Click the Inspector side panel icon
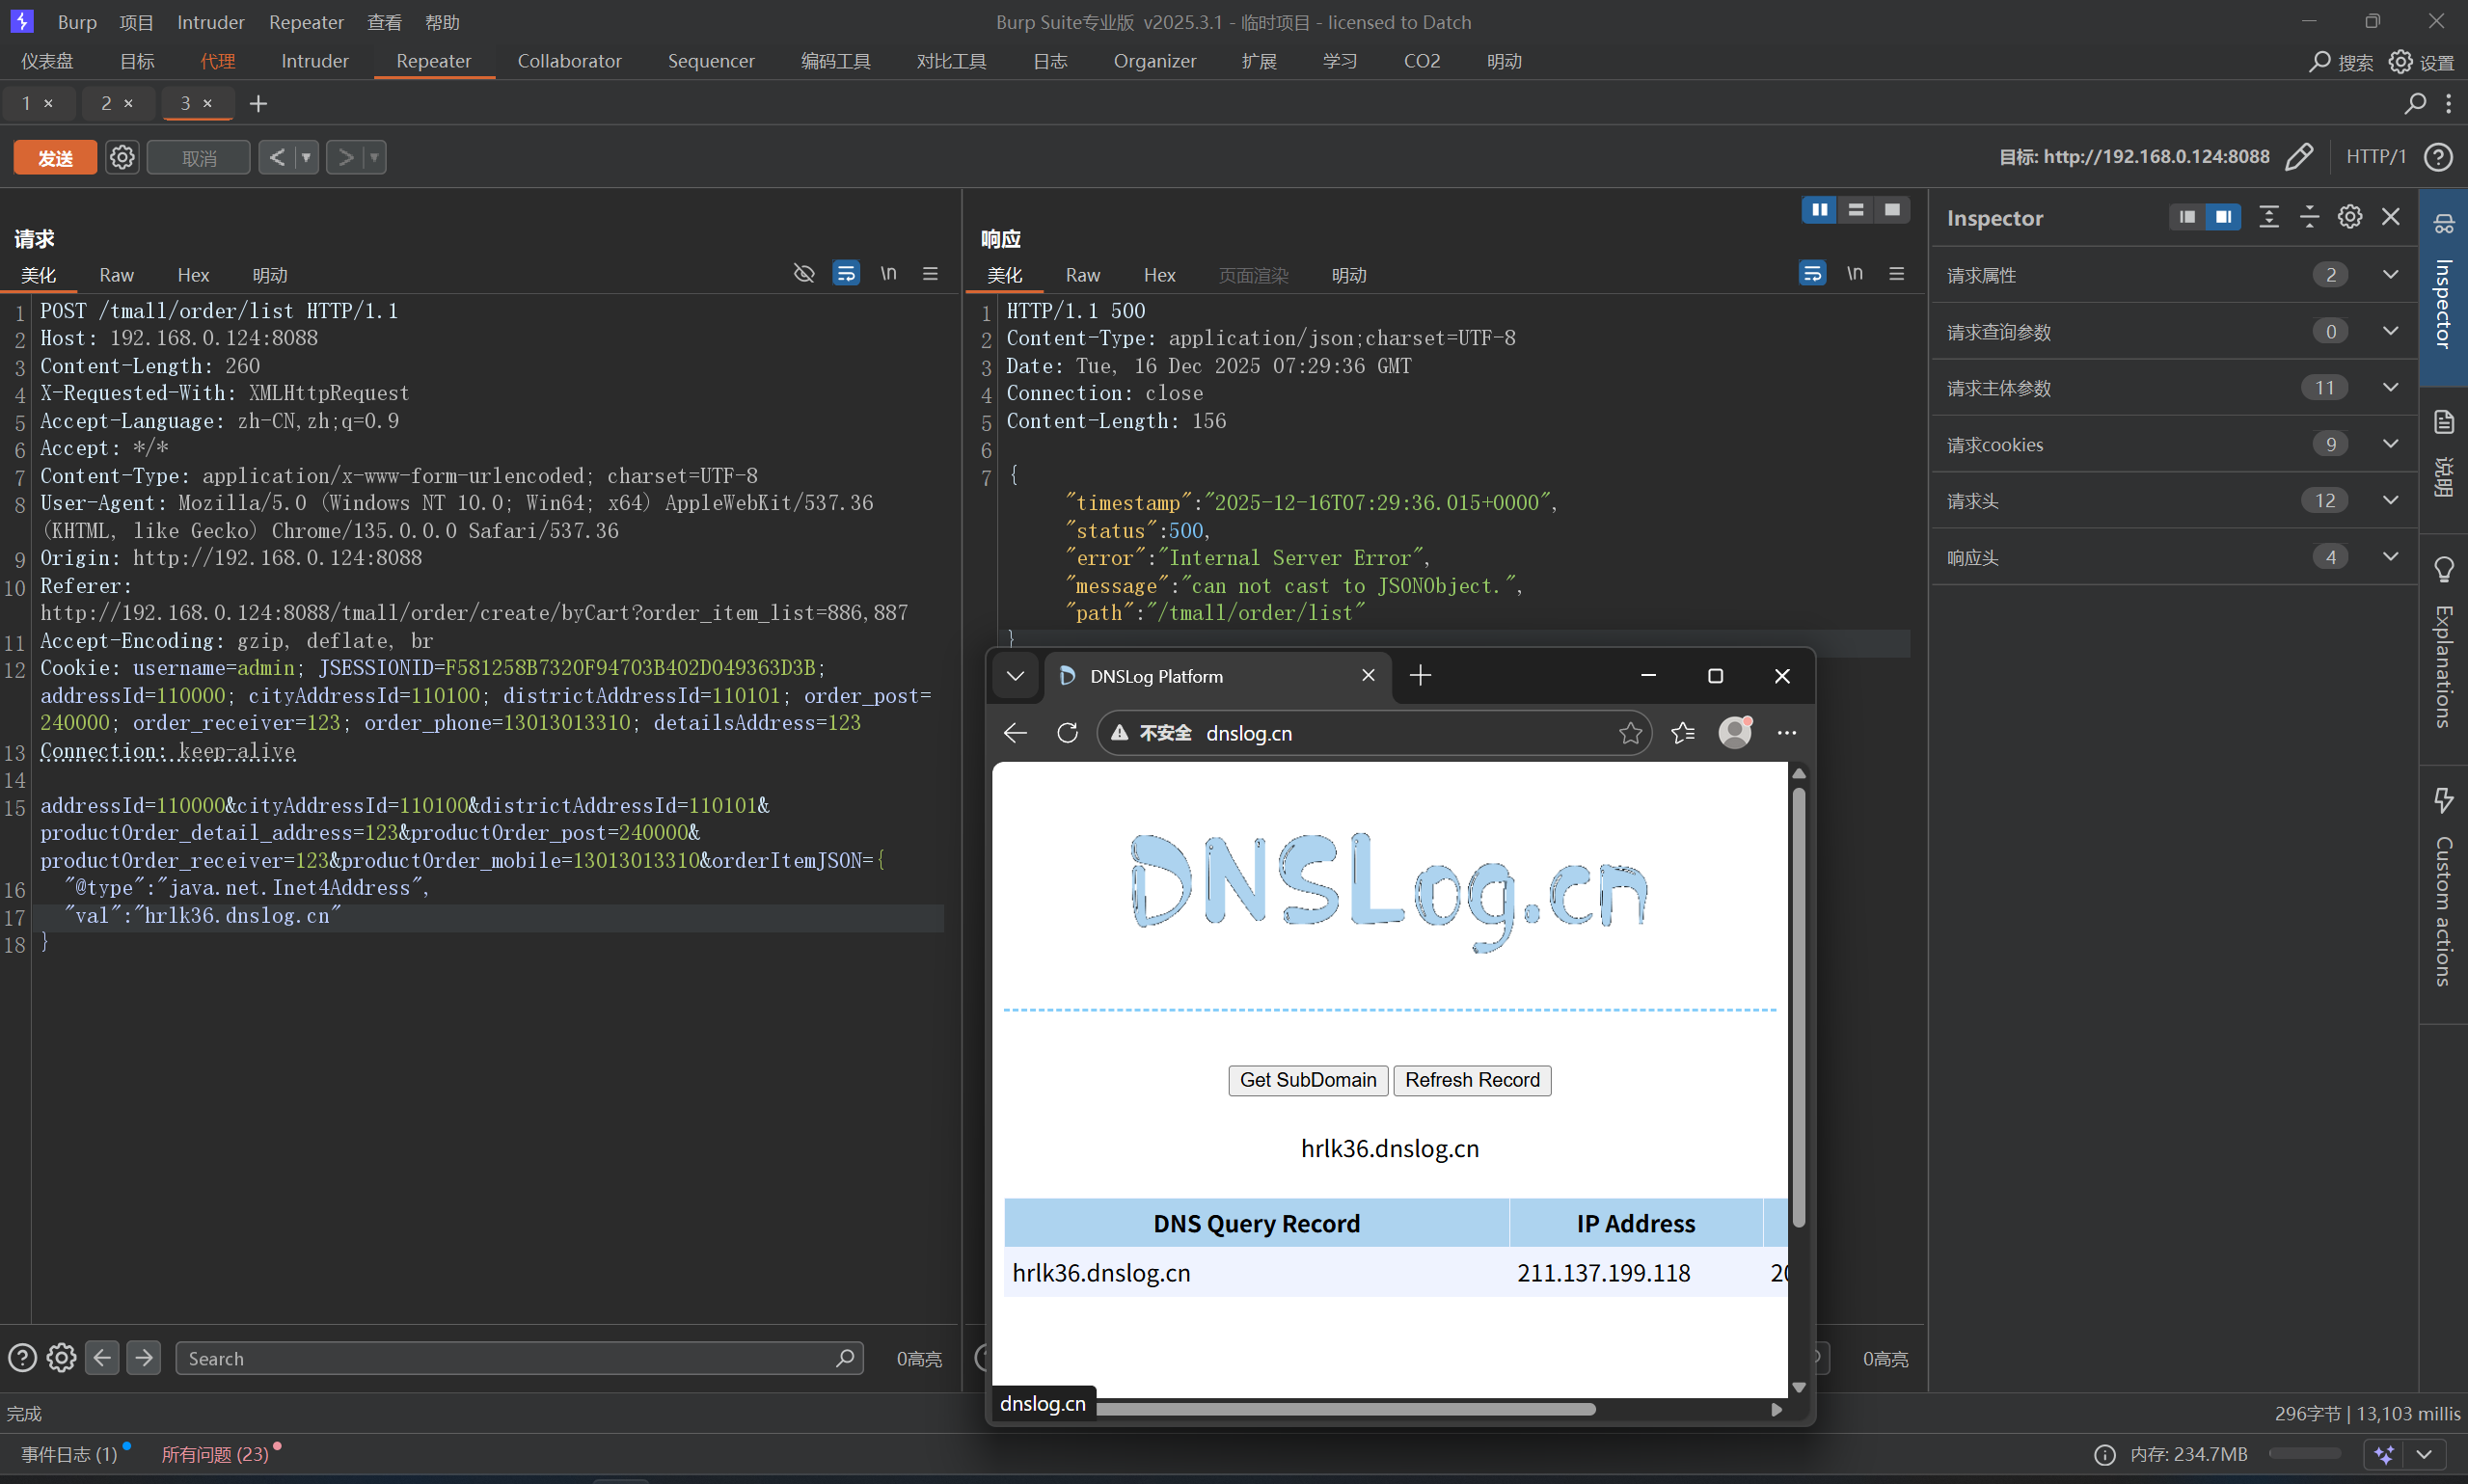2468x1484 pixels. (x=2443, y=224)
